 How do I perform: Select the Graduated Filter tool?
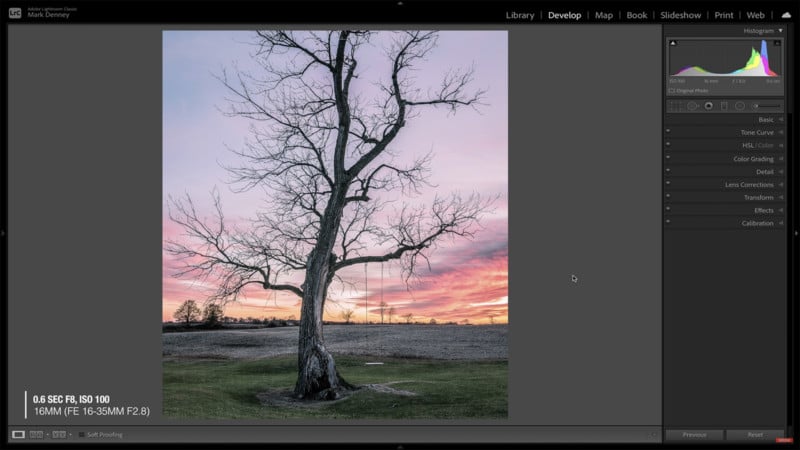coord(724,105)
